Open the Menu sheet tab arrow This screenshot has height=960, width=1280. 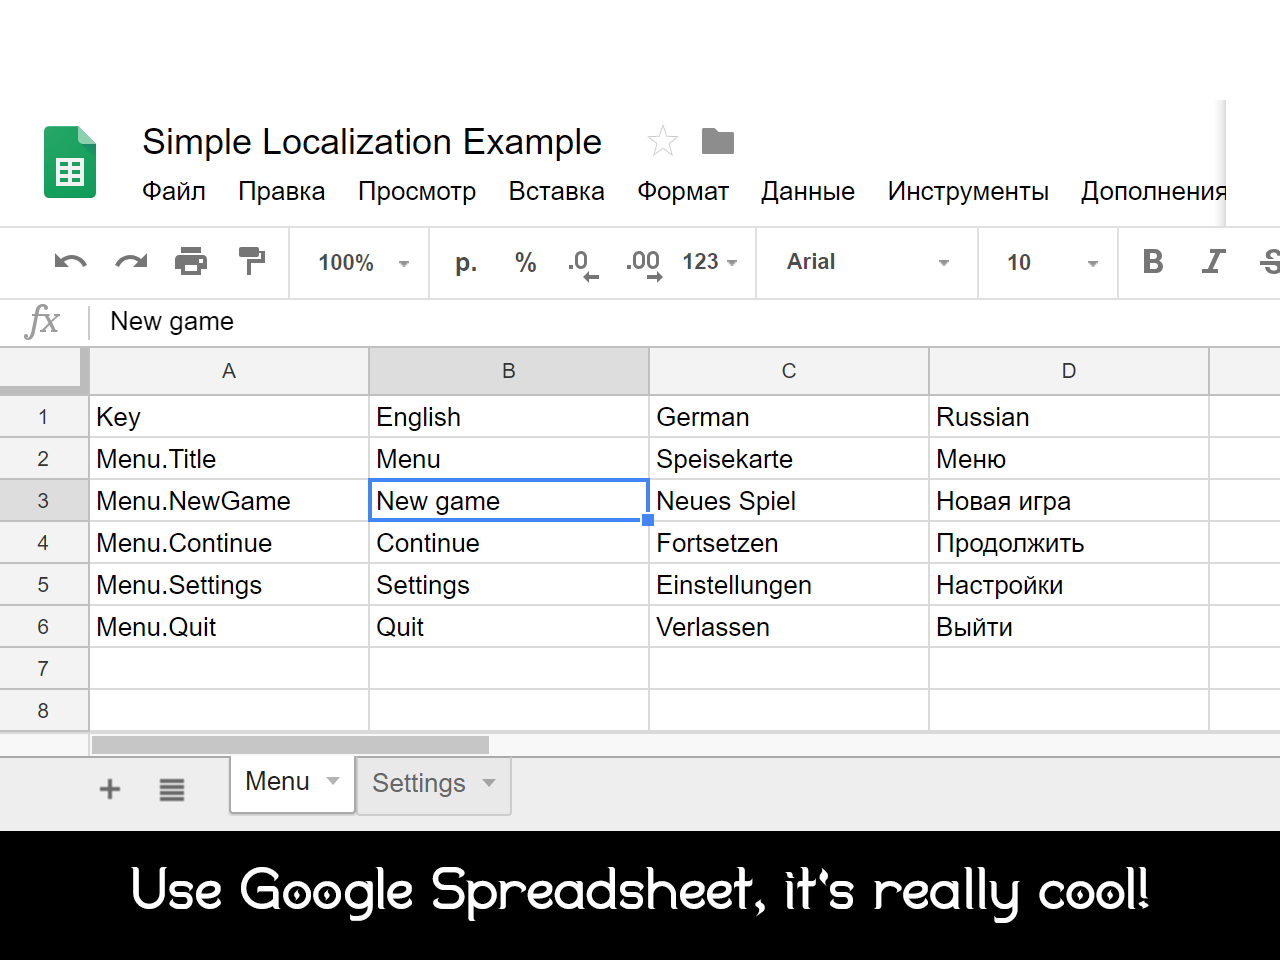[x=333, y=781]
